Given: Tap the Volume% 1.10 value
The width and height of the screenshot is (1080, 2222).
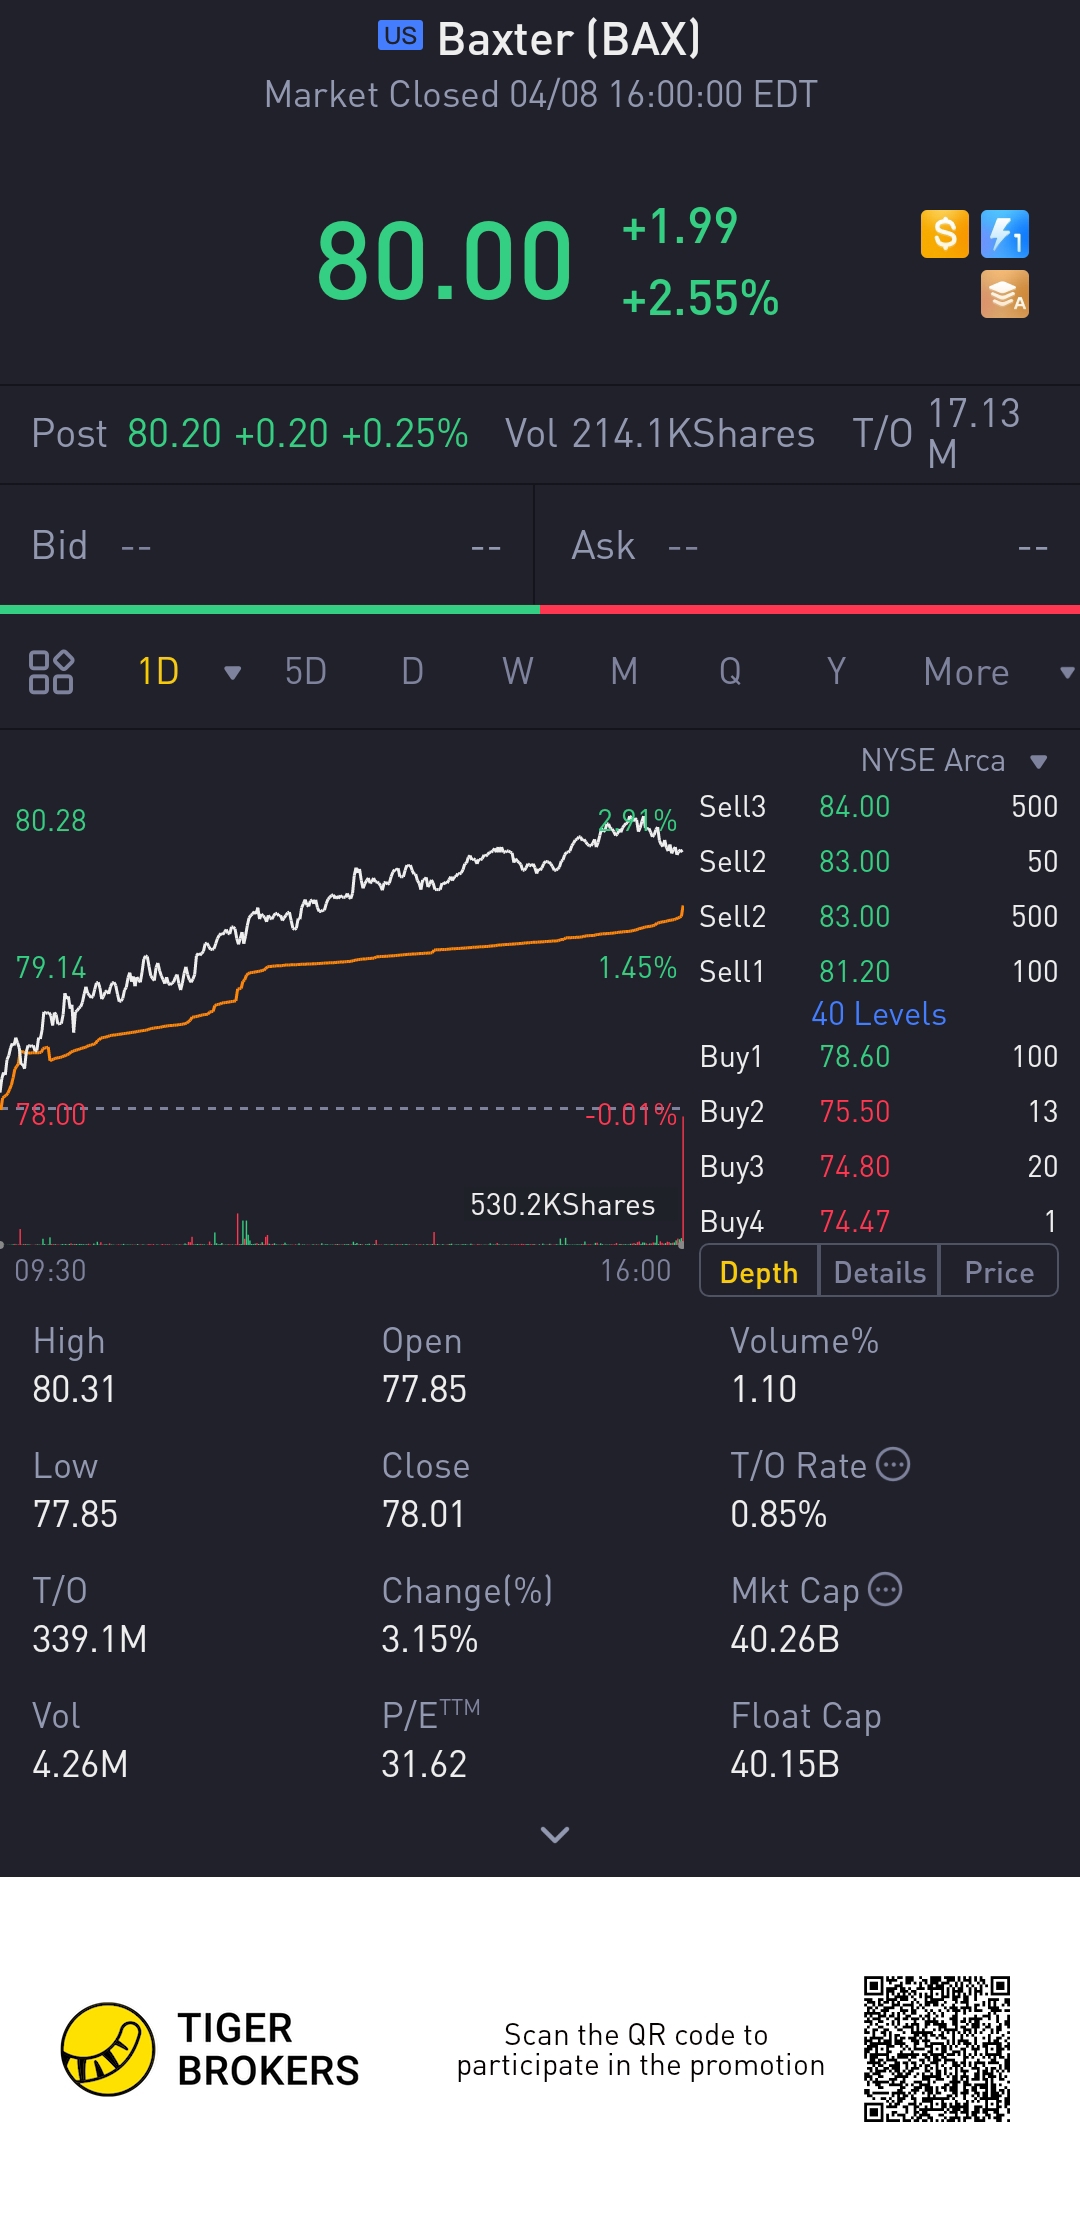Looking at the screenshot, I should (764, 1390).
